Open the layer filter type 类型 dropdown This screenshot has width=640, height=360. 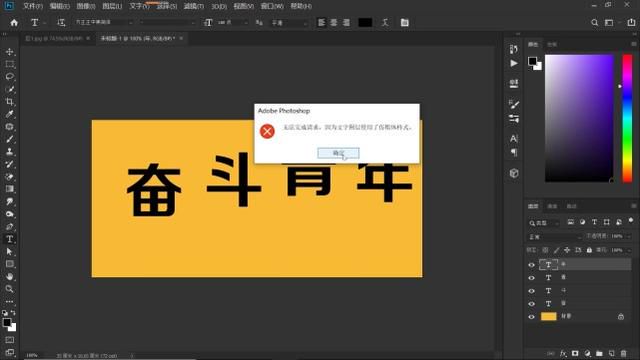pos(544,223)
